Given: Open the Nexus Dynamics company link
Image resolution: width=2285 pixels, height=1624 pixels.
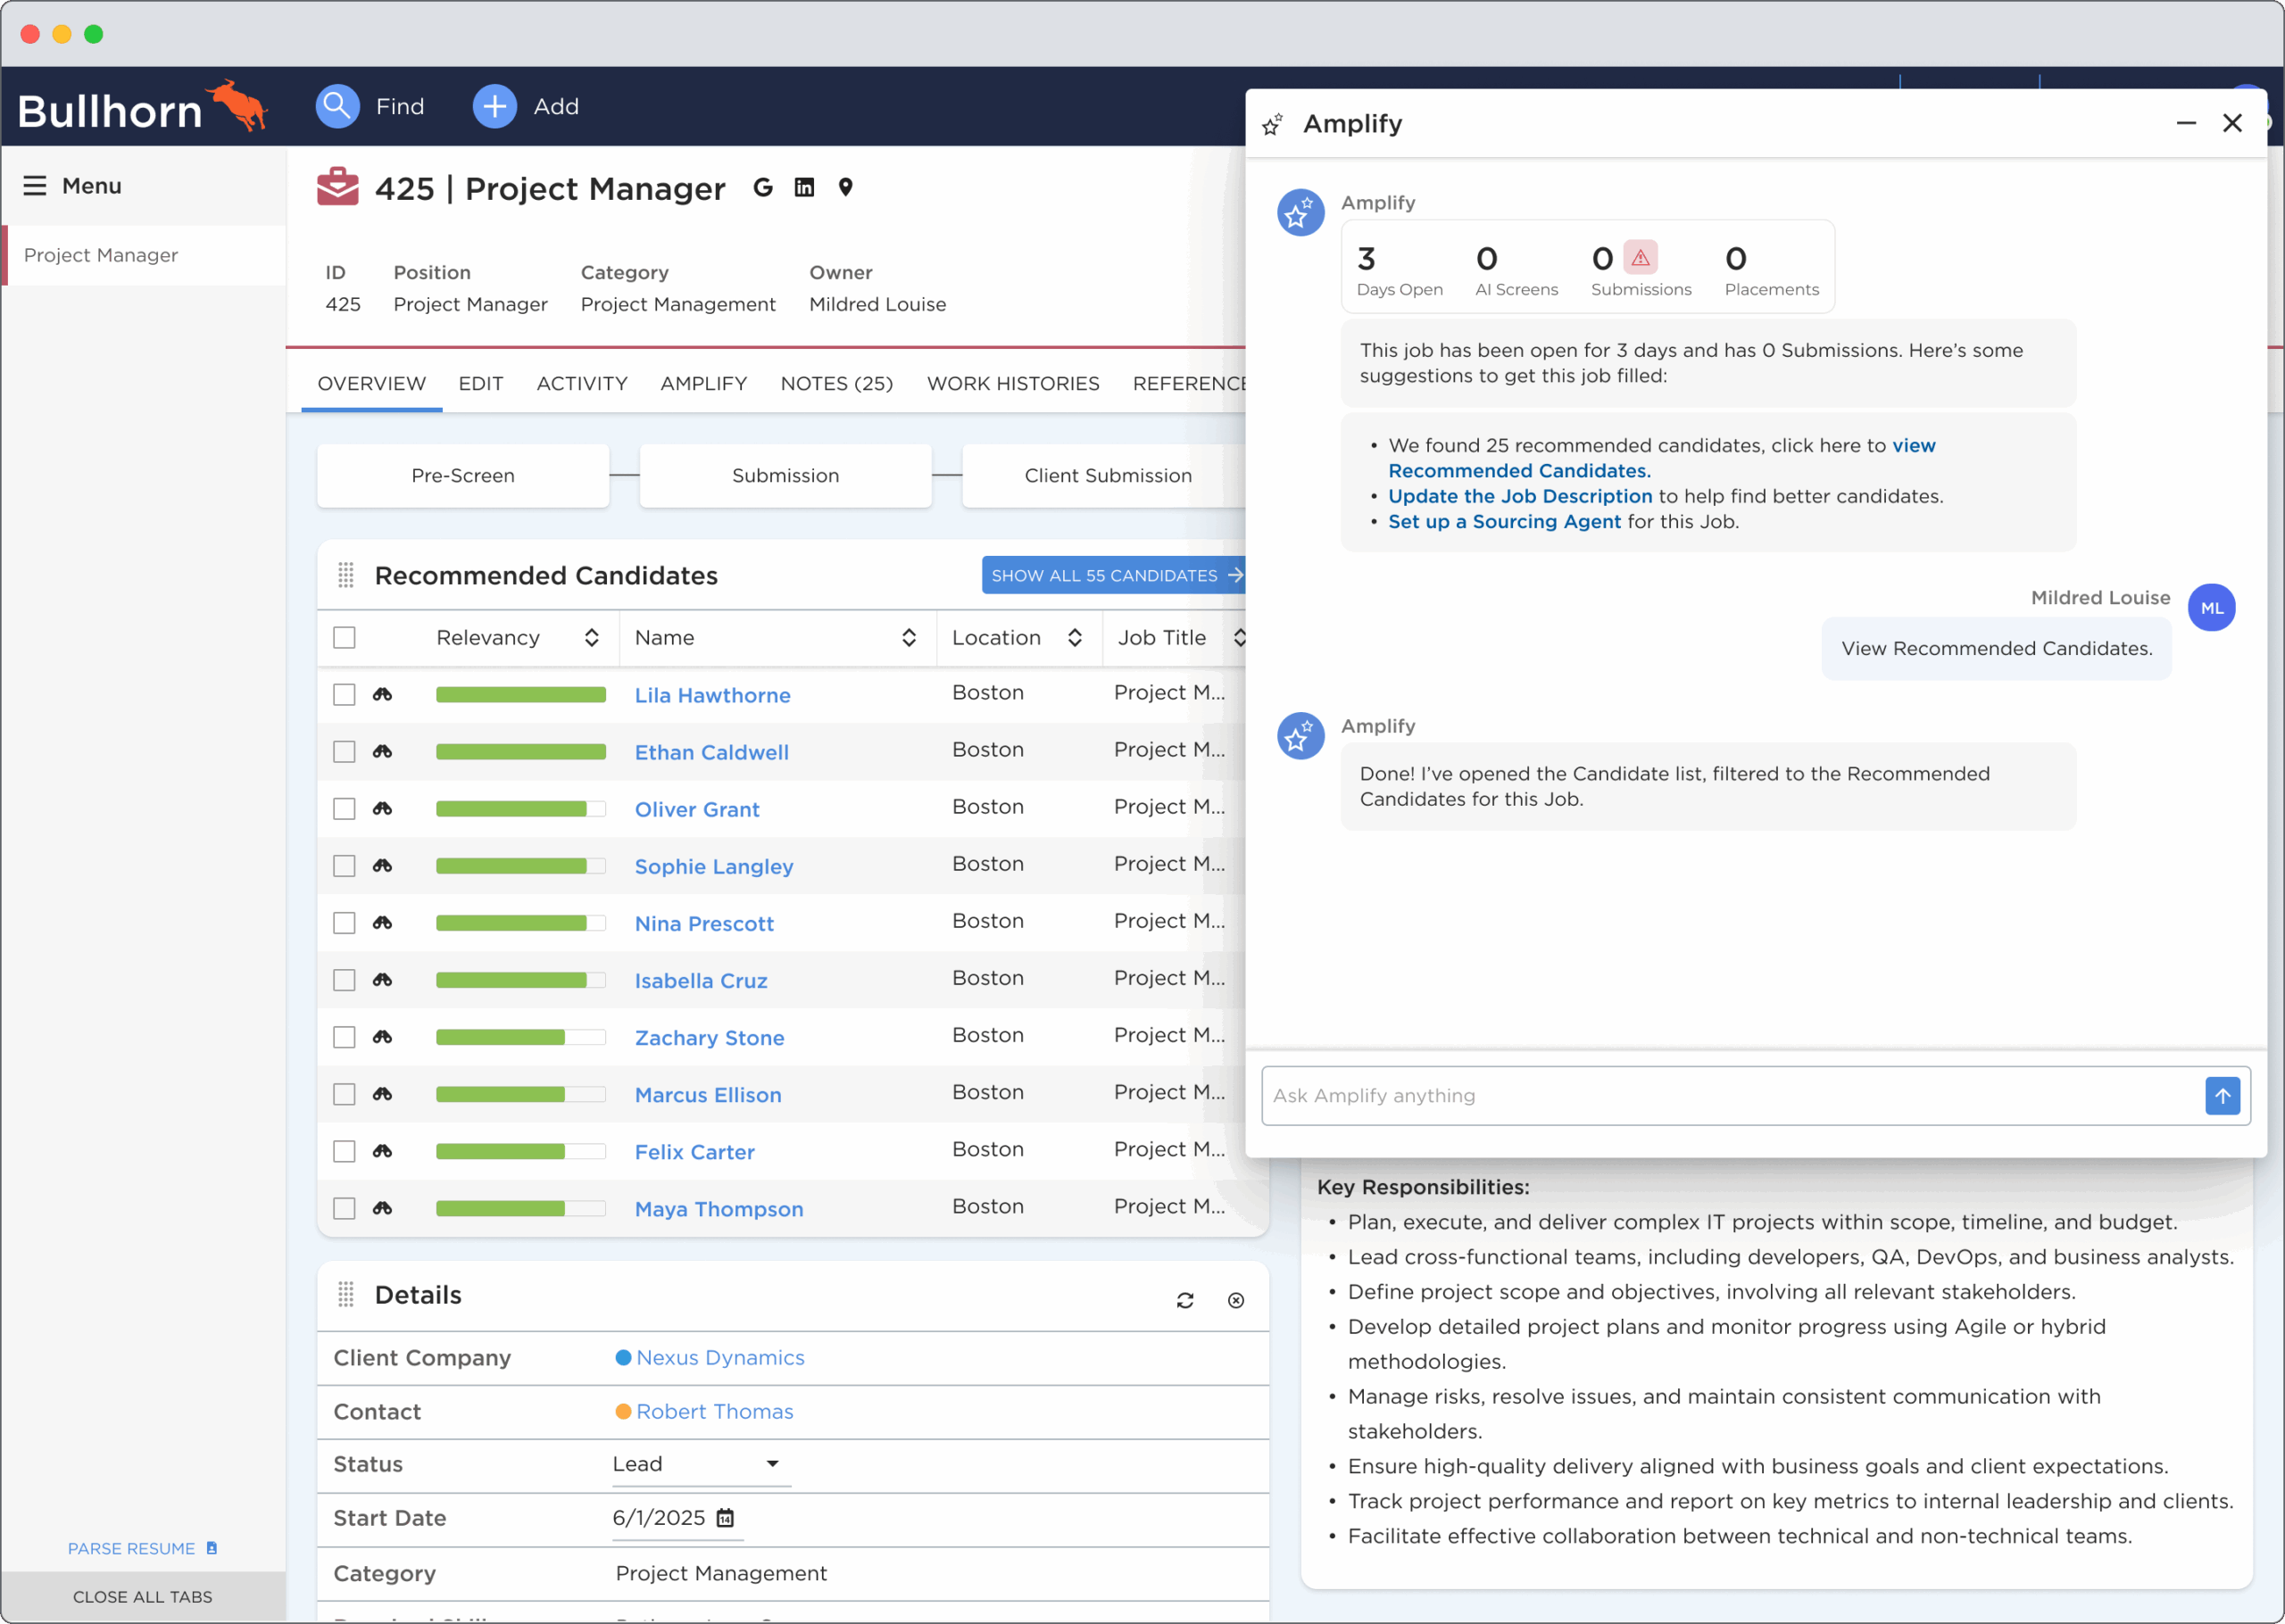Looking at the screenshot, I should 719,1357.
